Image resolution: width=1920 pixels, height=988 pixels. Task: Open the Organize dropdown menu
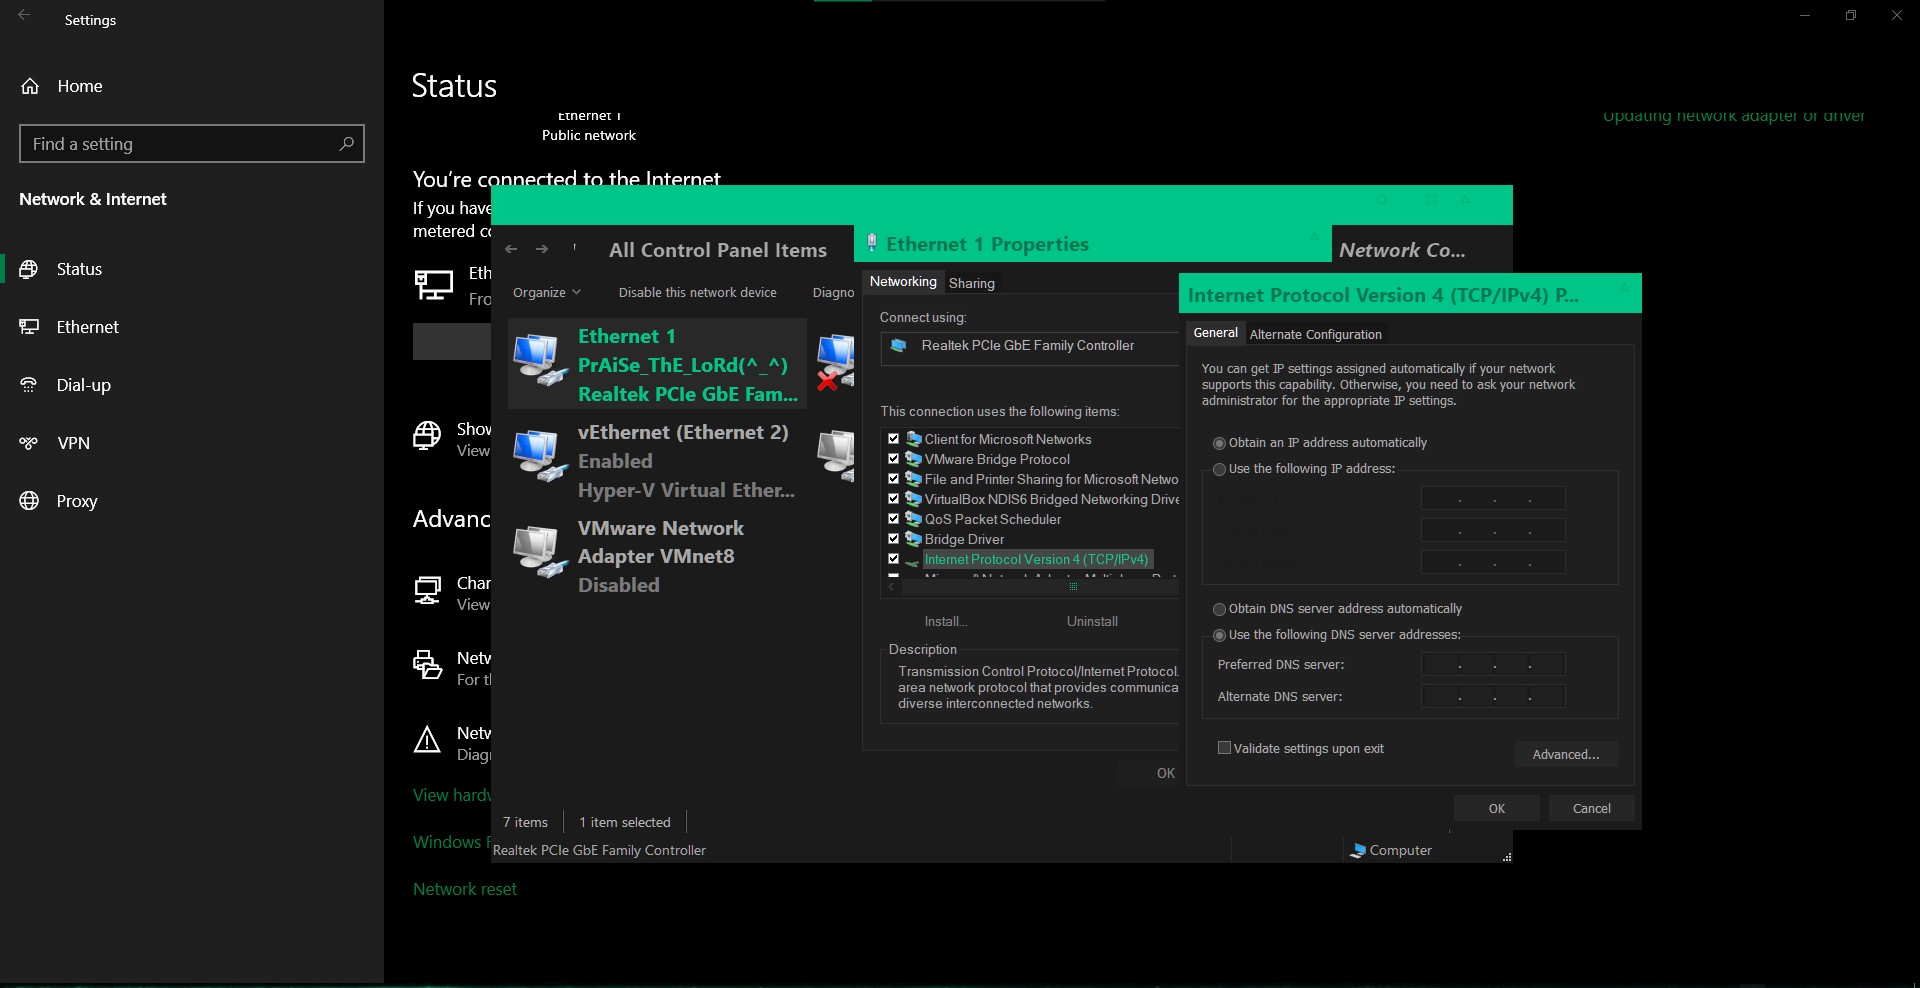click(x=546, y=292)
